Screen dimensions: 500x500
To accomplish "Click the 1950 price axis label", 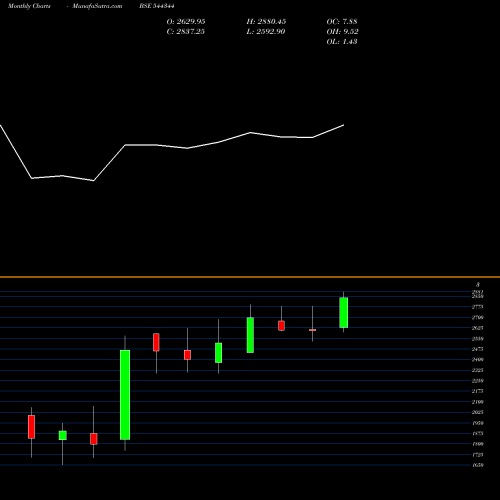I will pyautogui.click(x=478, y=423).
